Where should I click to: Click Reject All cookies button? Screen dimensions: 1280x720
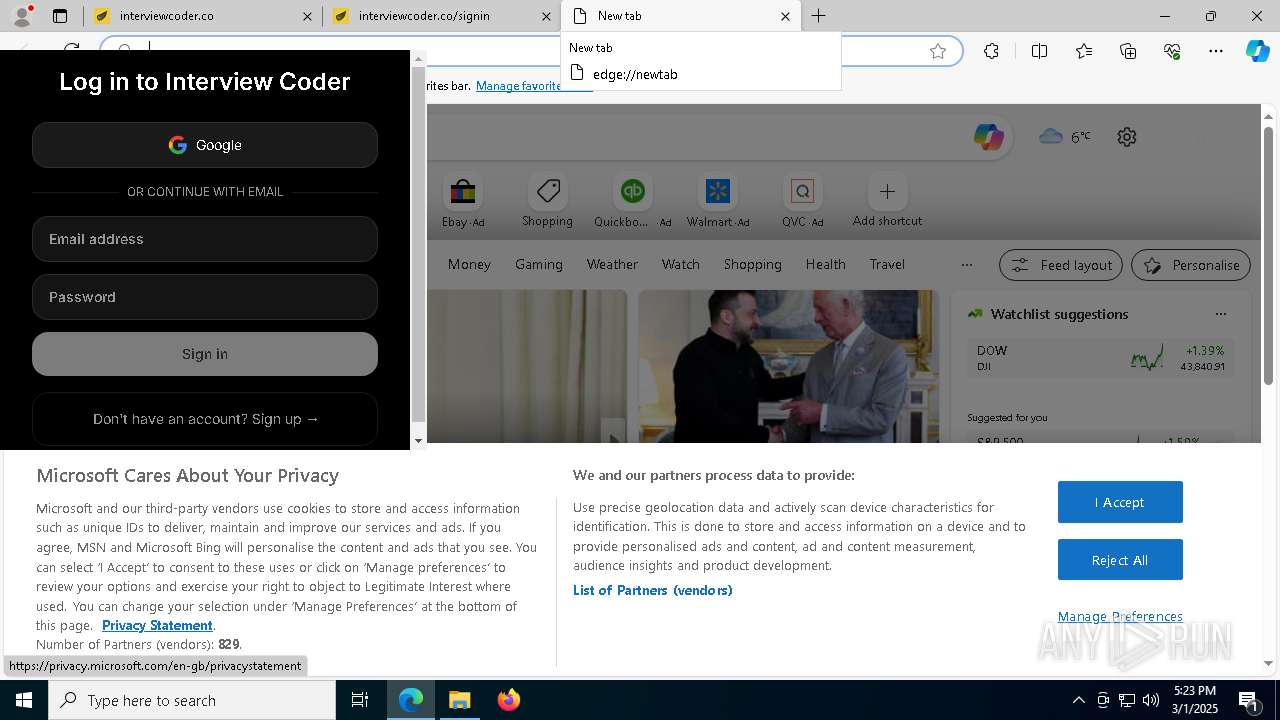pos(1120,560)
